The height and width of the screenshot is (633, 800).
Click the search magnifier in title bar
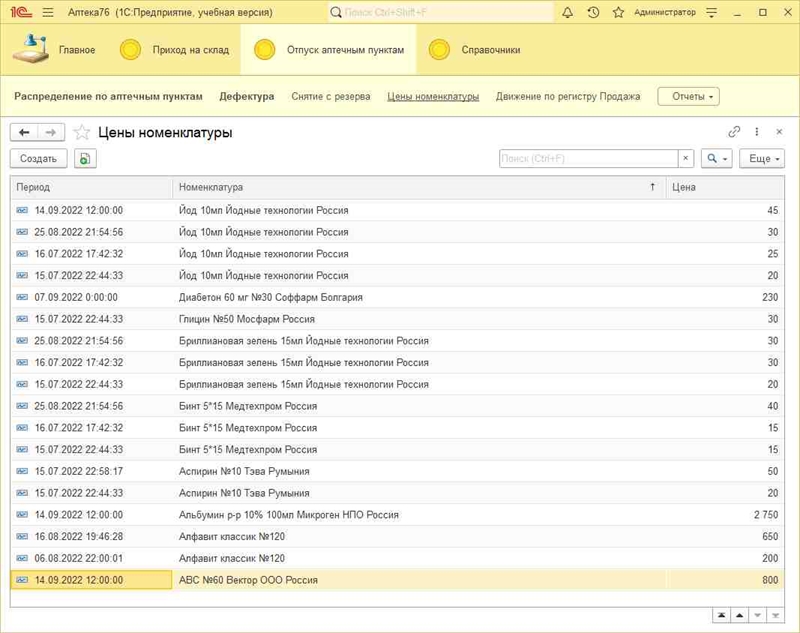click(x=336, y=12)
